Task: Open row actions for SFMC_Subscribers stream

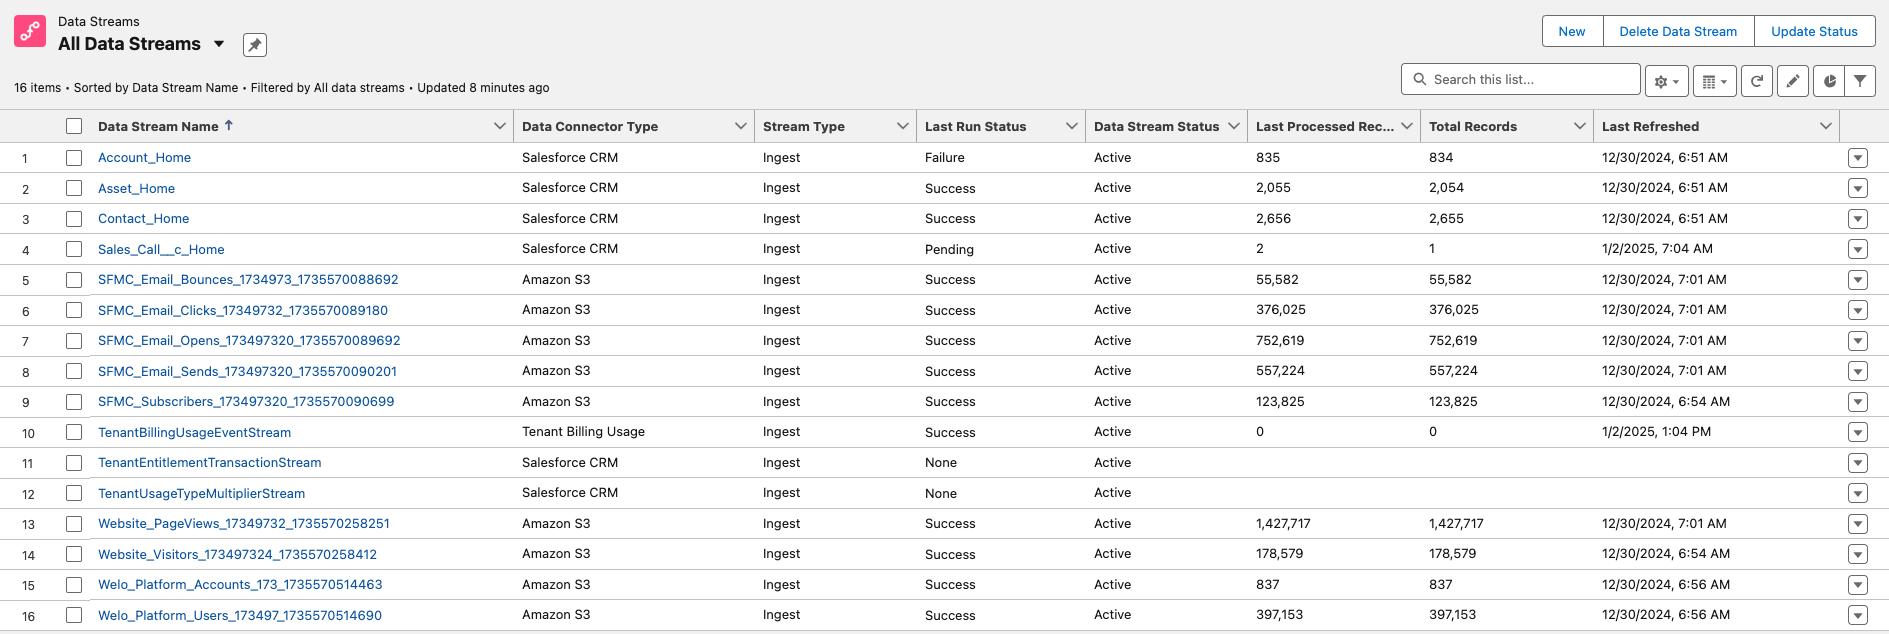Action: click(x=1858, y=402)
